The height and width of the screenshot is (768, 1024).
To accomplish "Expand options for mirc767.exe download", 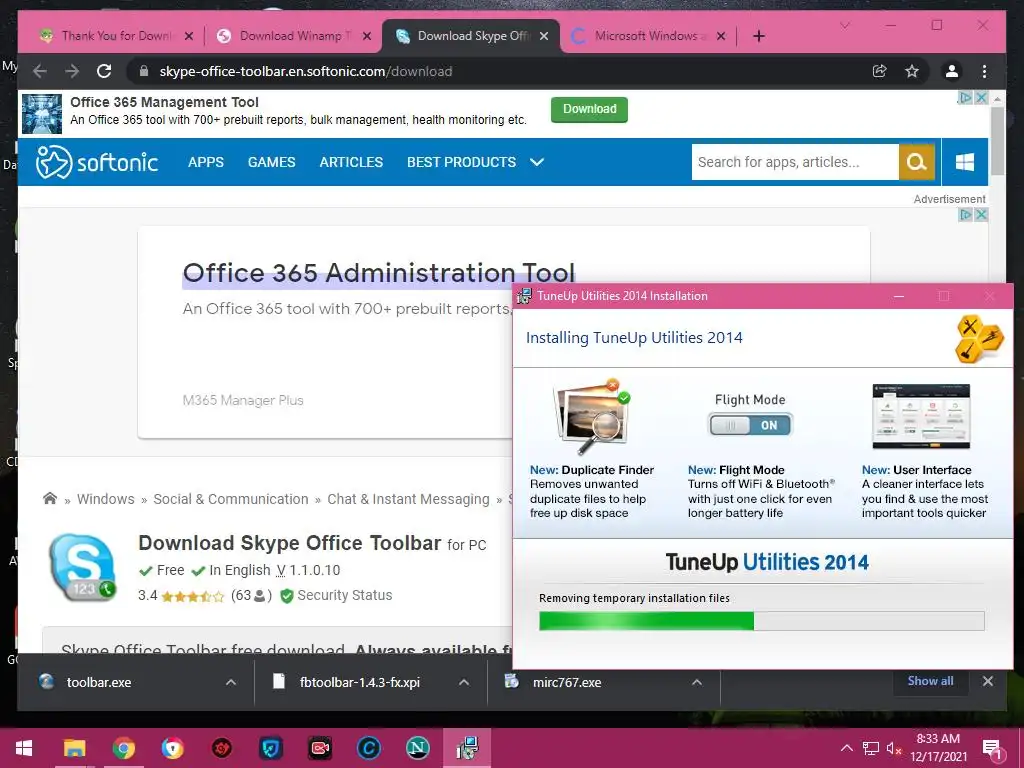I will point(697,682).
